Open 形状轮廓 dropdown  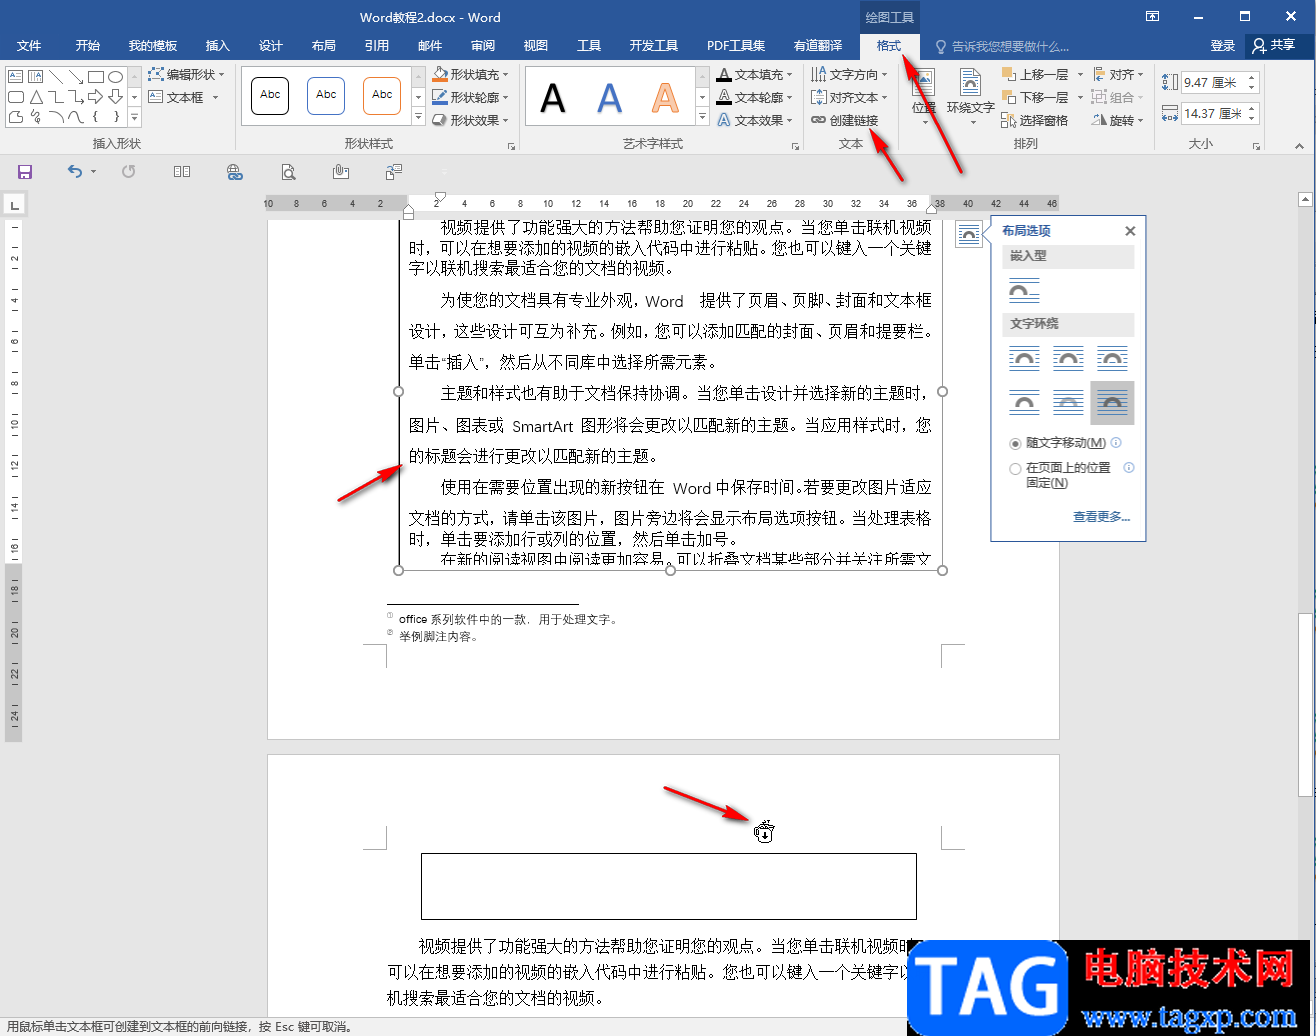pos(471,98)
